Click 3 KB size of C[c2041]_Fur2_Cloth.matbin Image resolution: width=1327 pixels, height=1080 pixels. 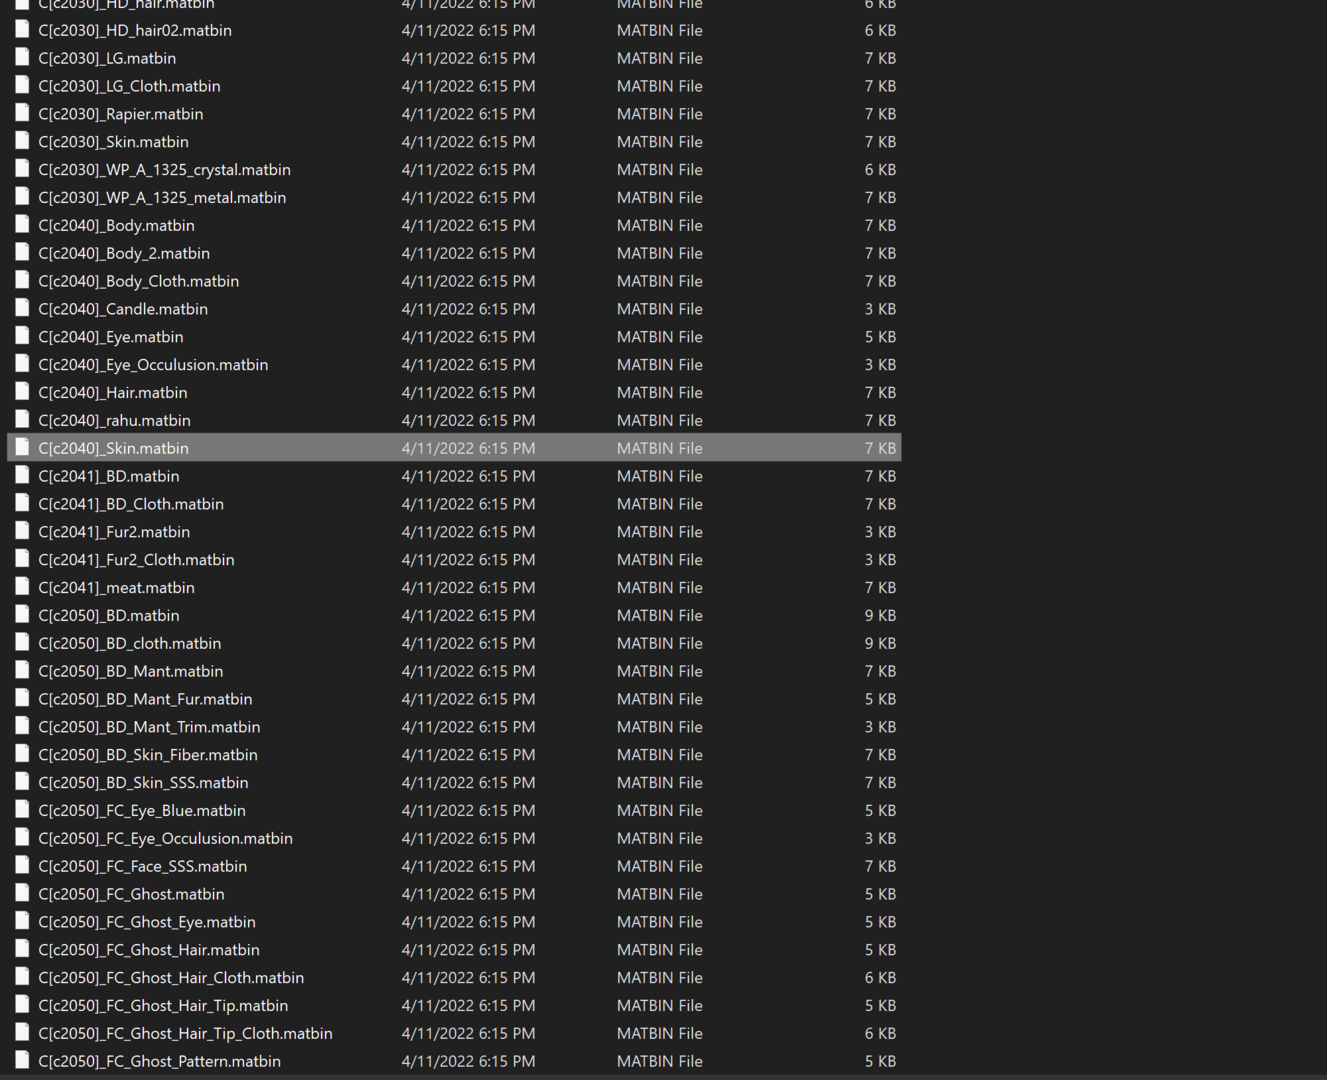[880, 560]
